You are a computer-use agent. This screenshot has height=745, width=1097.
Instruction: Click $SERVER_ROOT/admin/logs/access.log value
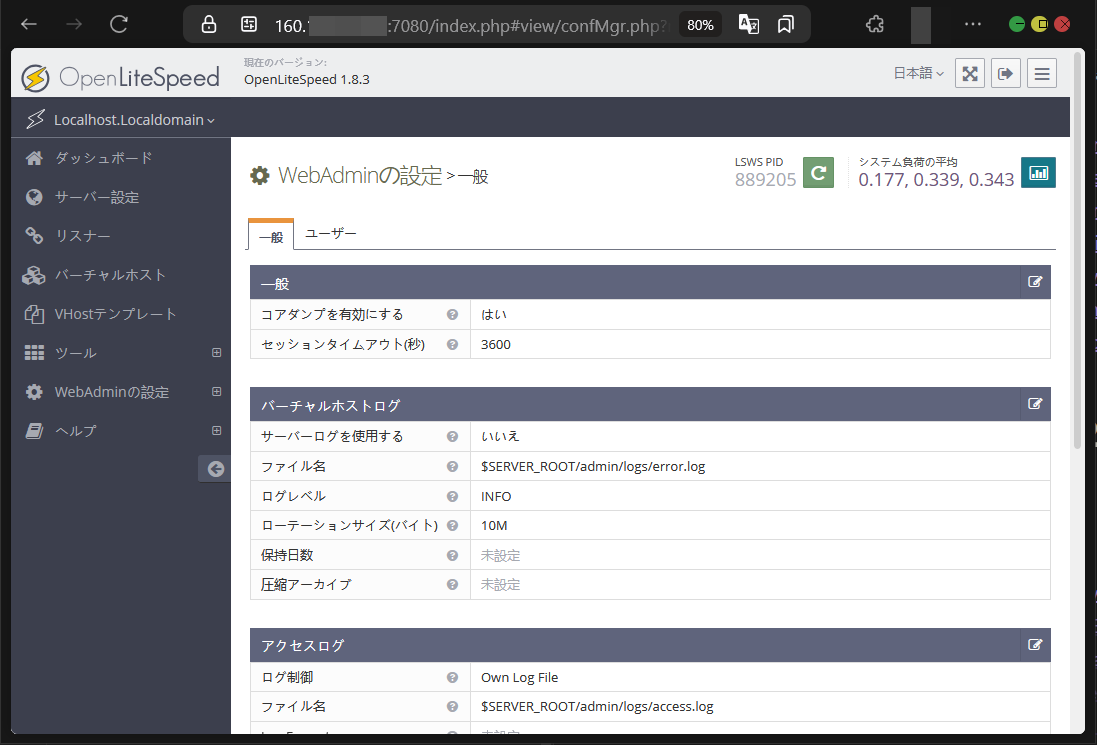coord(597,707)
